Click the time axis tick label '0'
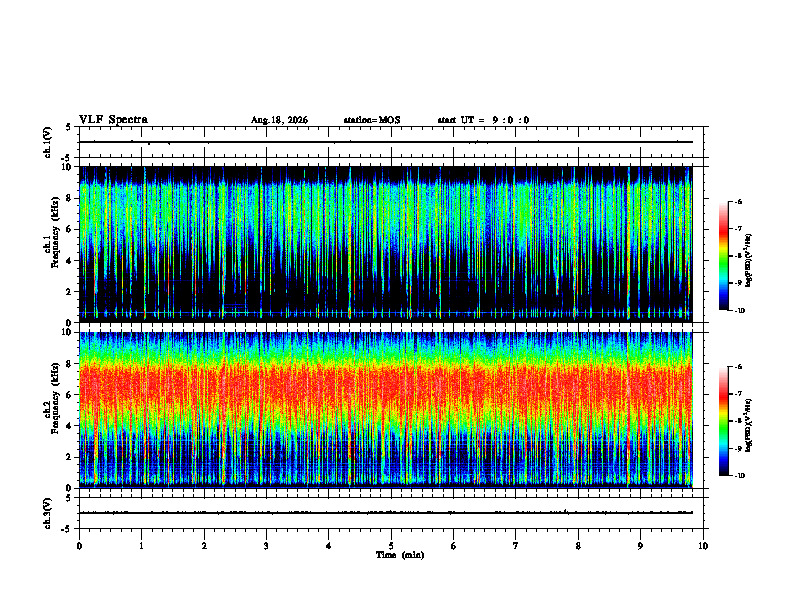792x612 pixels. [79, 546]
